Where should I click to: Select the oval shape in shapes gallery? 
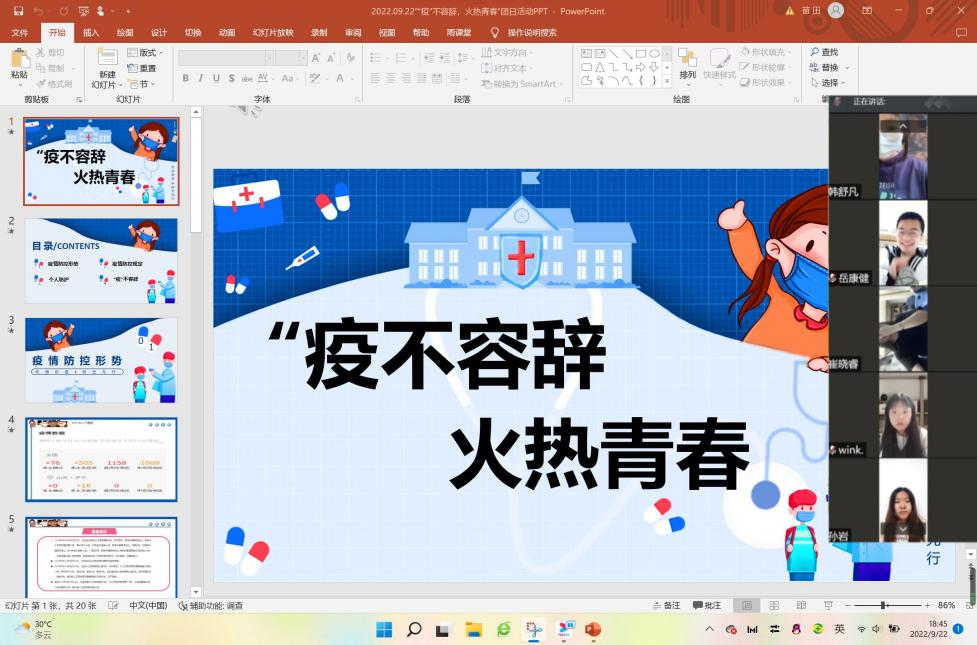tap(654, 53)
